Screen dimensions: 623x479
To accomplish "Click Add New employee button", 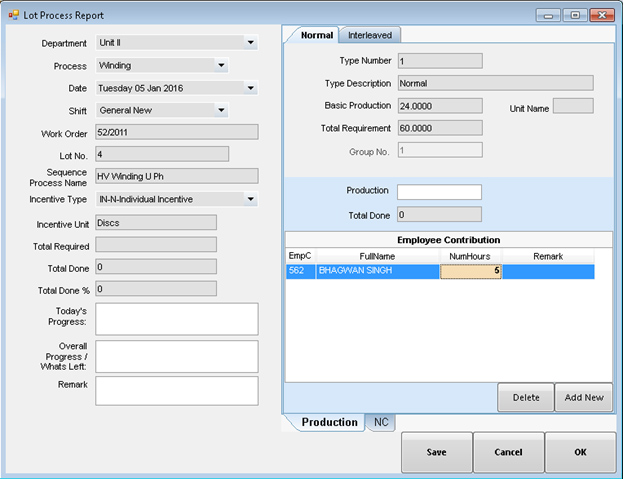I will point(583,397).
